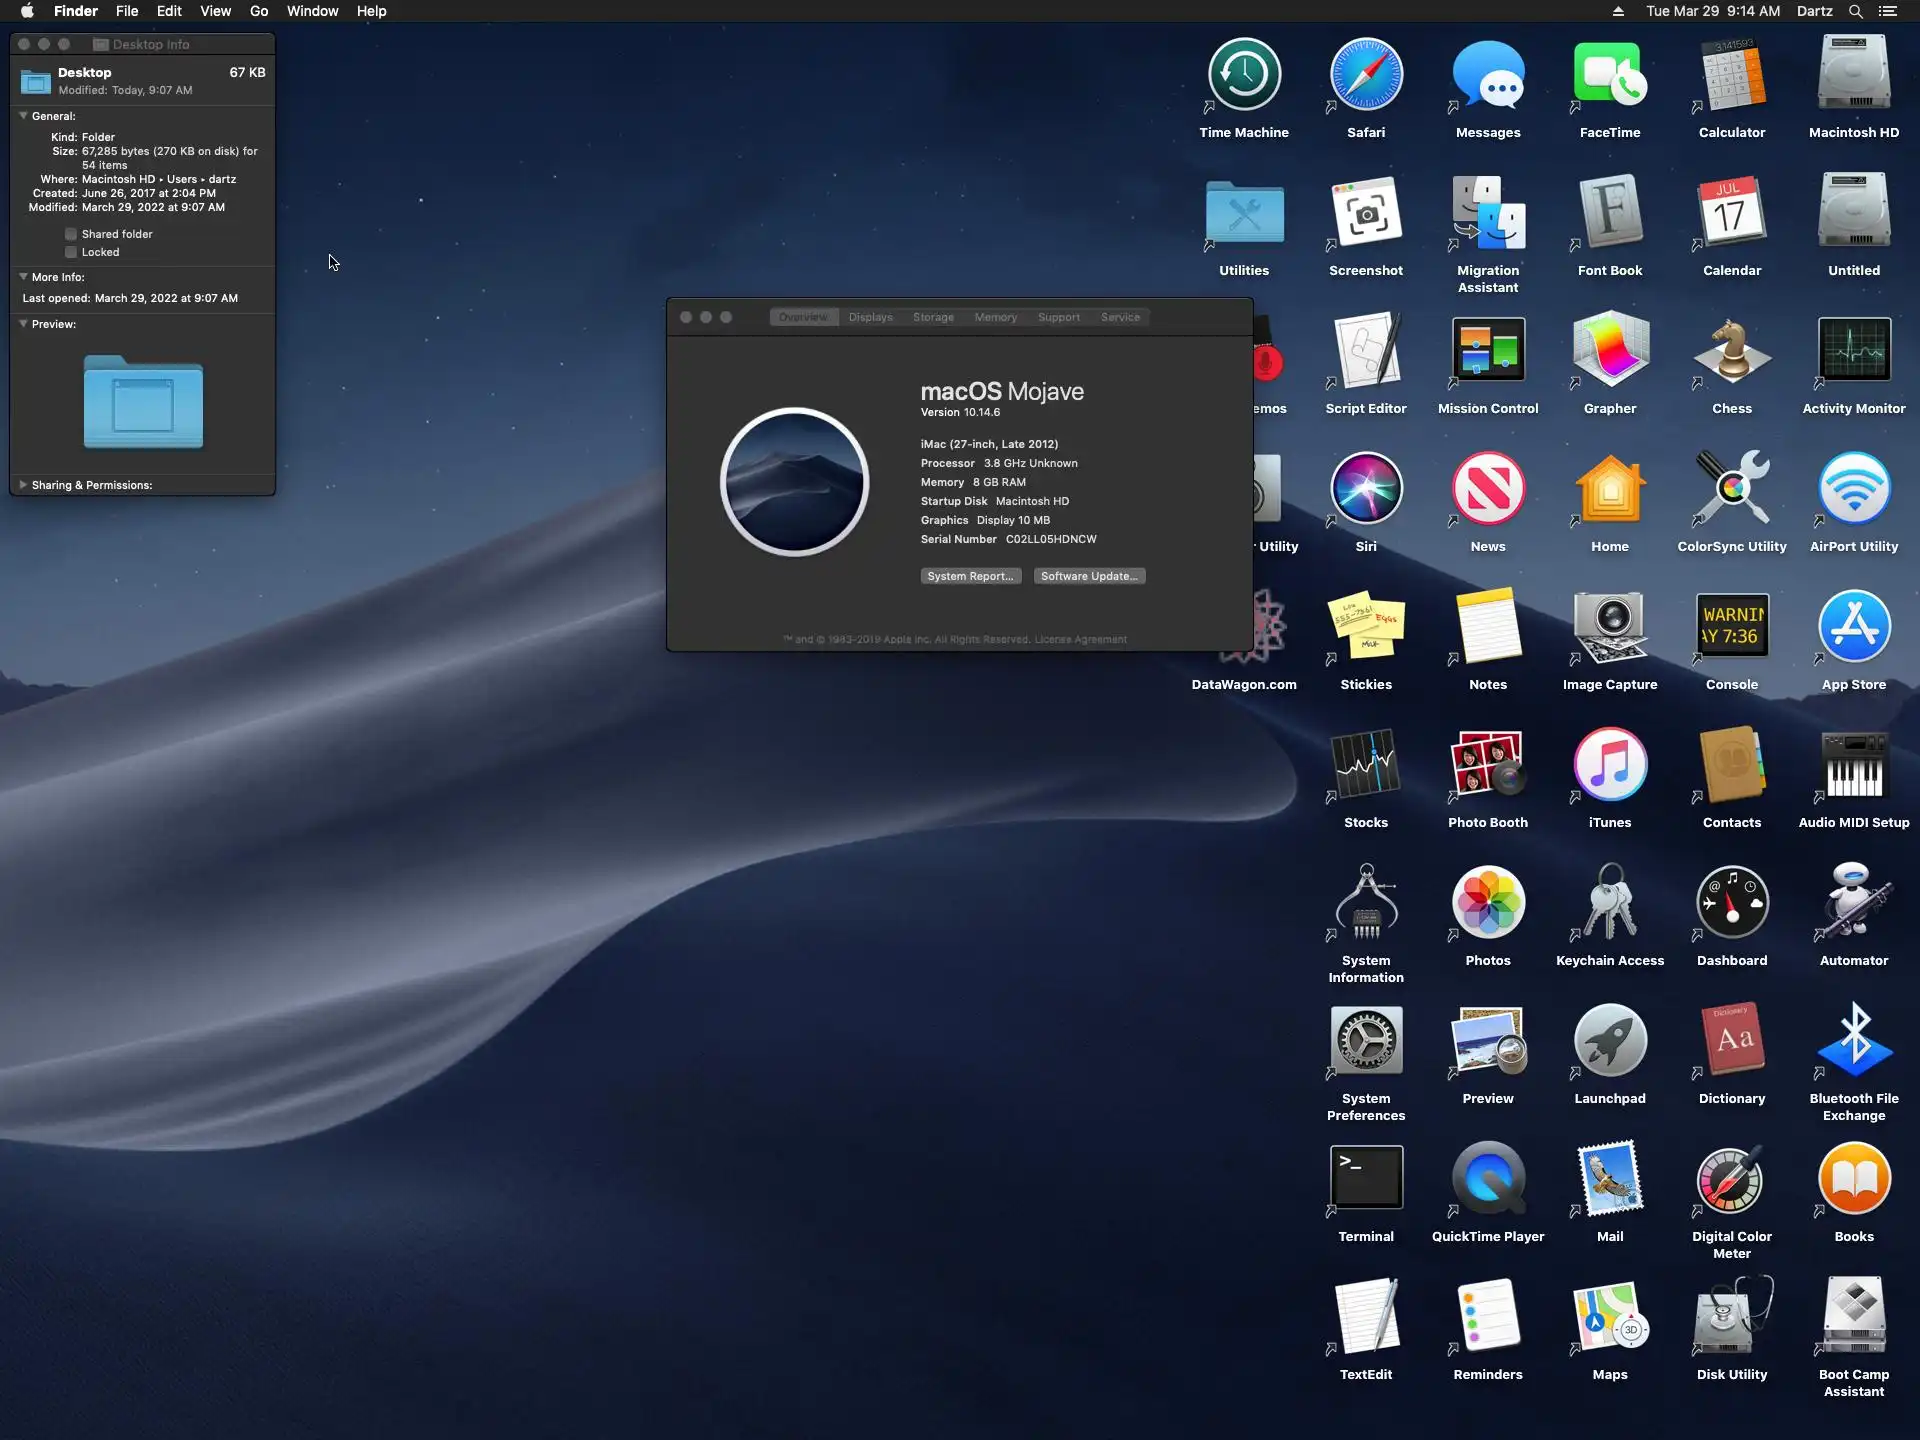
Task: Open the Activity Monitor icon
Action: (1853, 351)
